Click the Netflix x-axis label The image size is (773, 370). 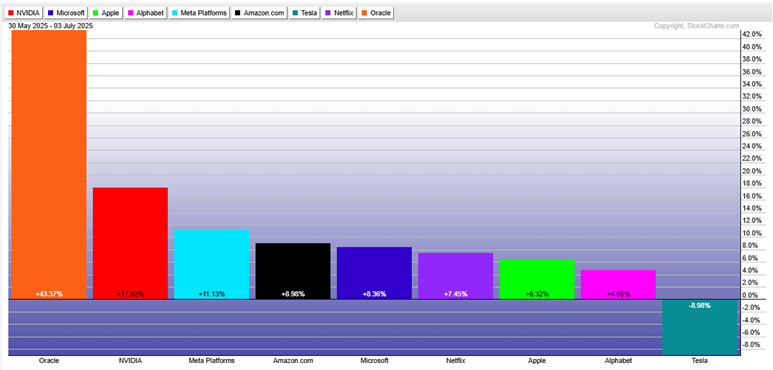[456, 361]
